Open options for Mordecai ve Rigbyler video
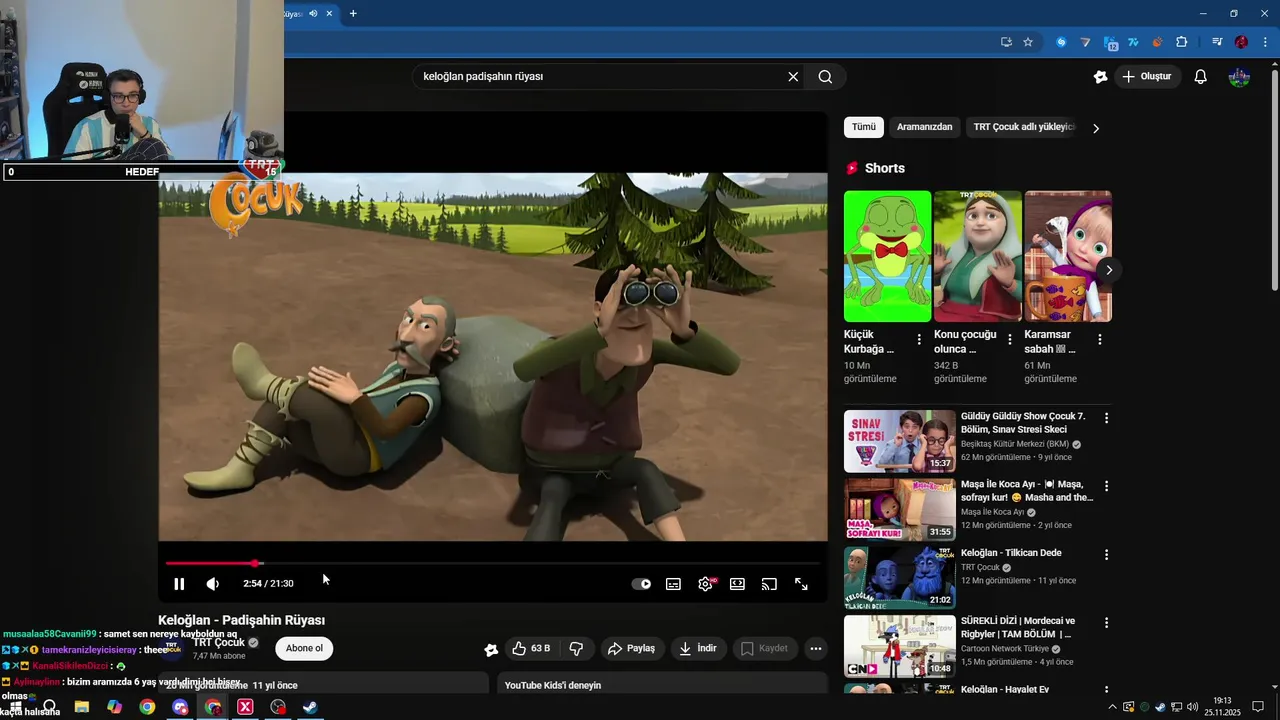This screenshot has width=1280, height=720. click(1106, 622)
